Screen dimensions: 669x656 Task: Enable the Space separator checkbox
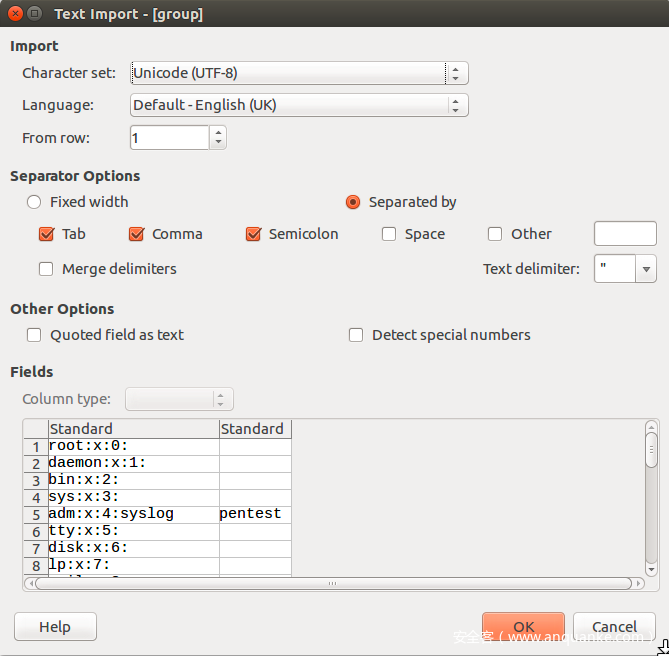[389, 234]
